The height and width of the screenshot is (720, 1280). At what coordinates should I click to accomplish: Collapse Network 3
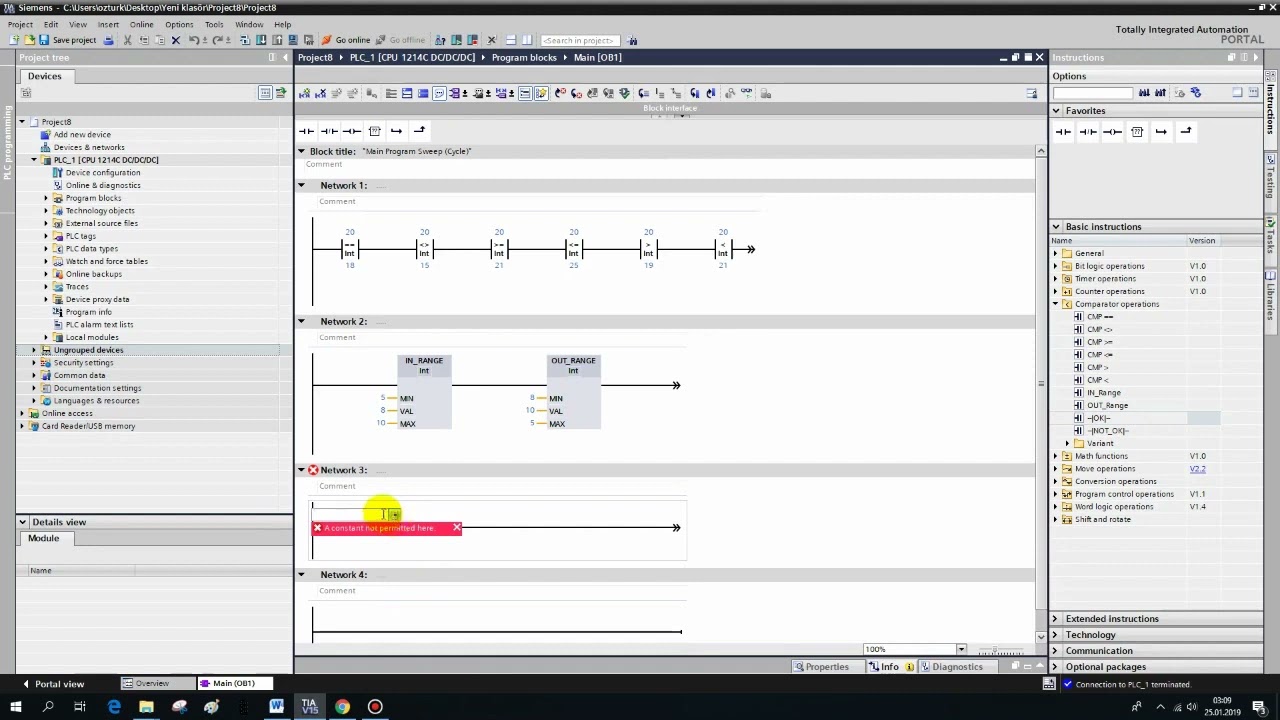[301, 469]
